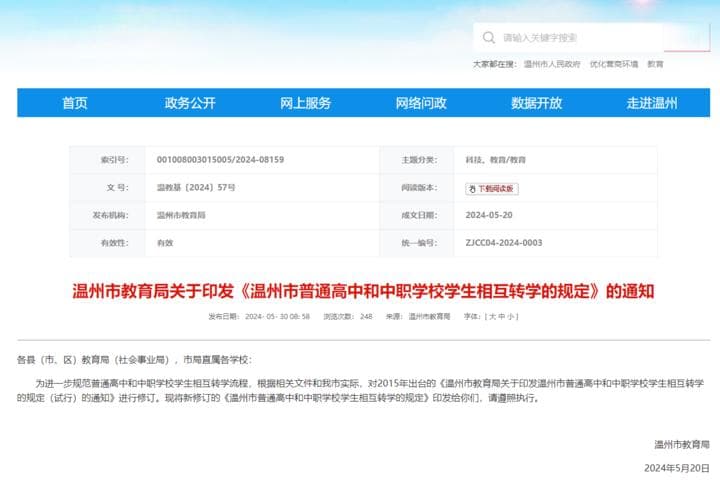Set font size to 小

click(511, 316)
